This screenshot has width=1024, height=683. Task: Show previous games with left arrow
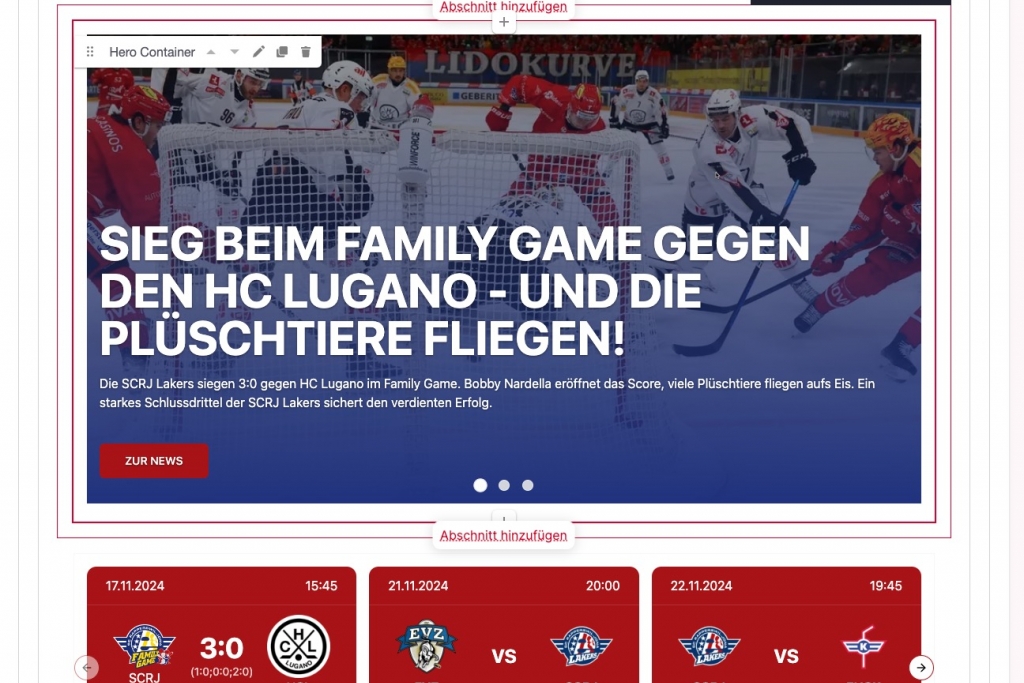coord(87,667)
